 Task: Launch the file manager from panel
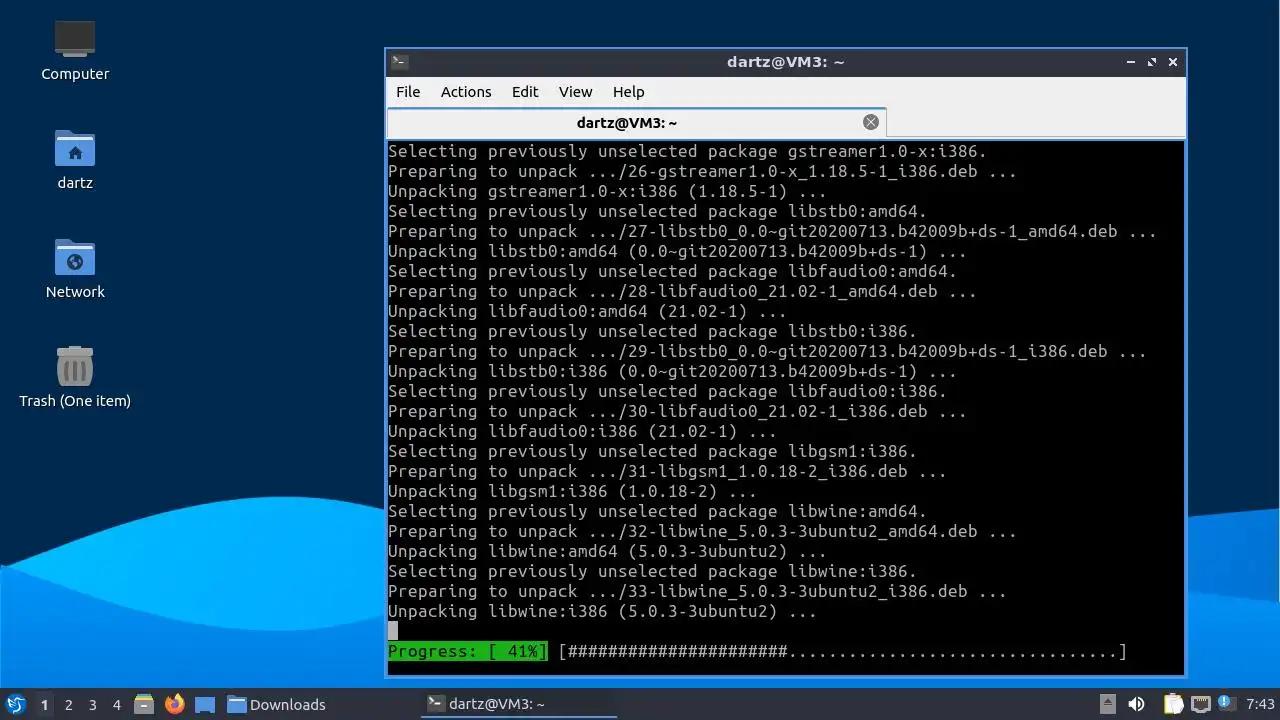(144, 704)
